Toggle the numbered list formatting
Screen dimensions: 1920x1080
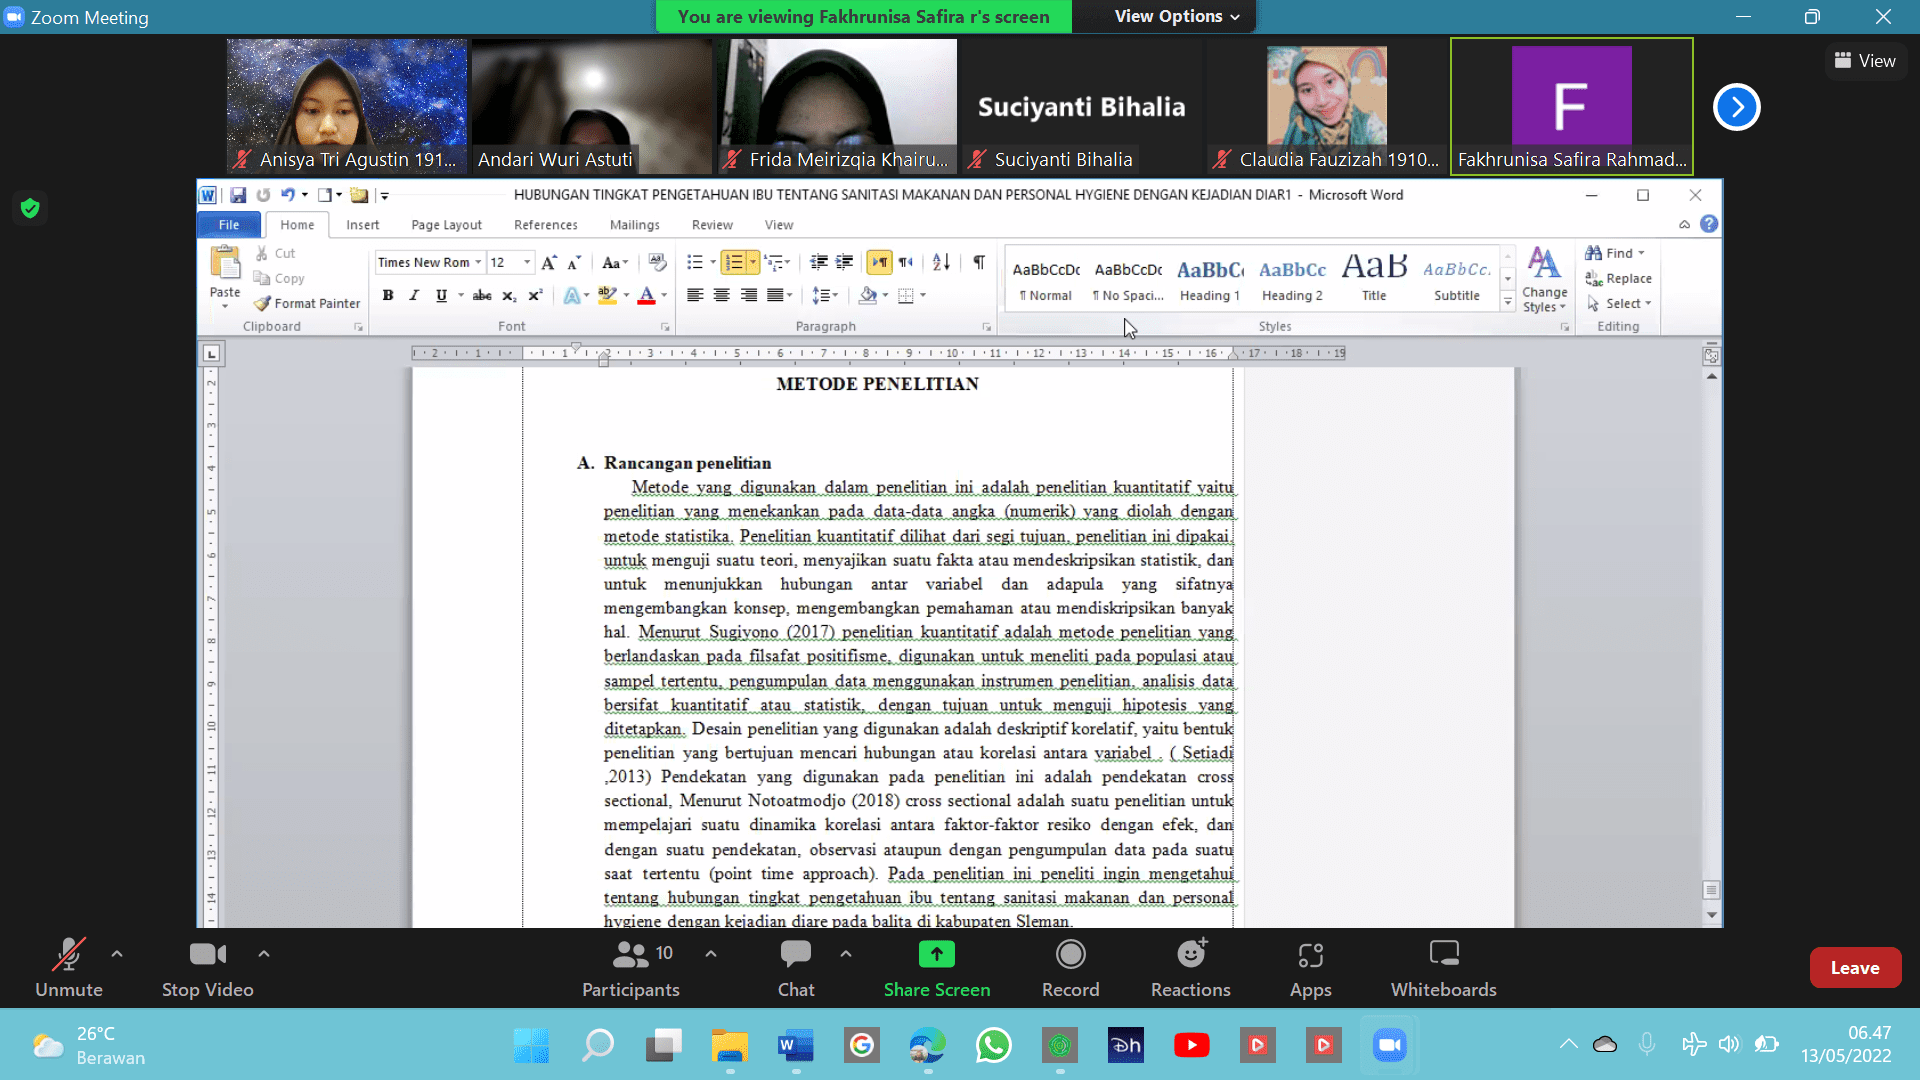pos(734,262)
